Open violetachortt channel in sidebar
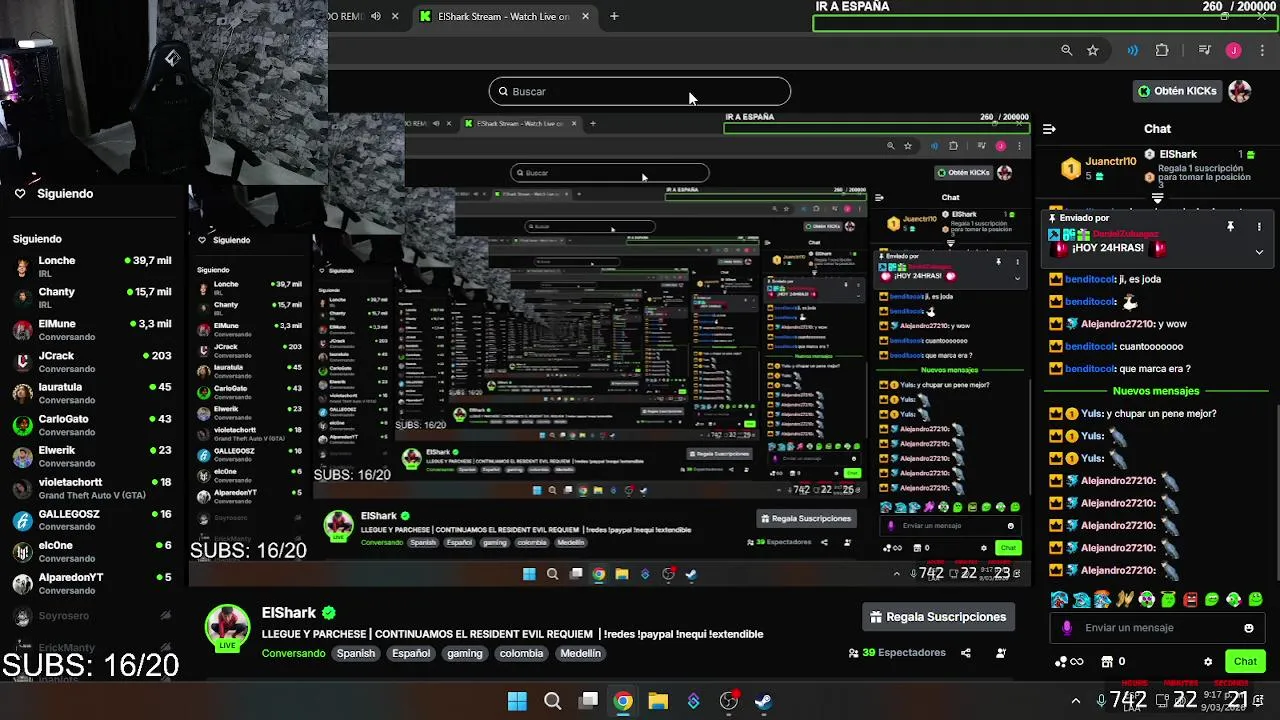The width and height of the screenshot is (1280, 720). (92, 488)
